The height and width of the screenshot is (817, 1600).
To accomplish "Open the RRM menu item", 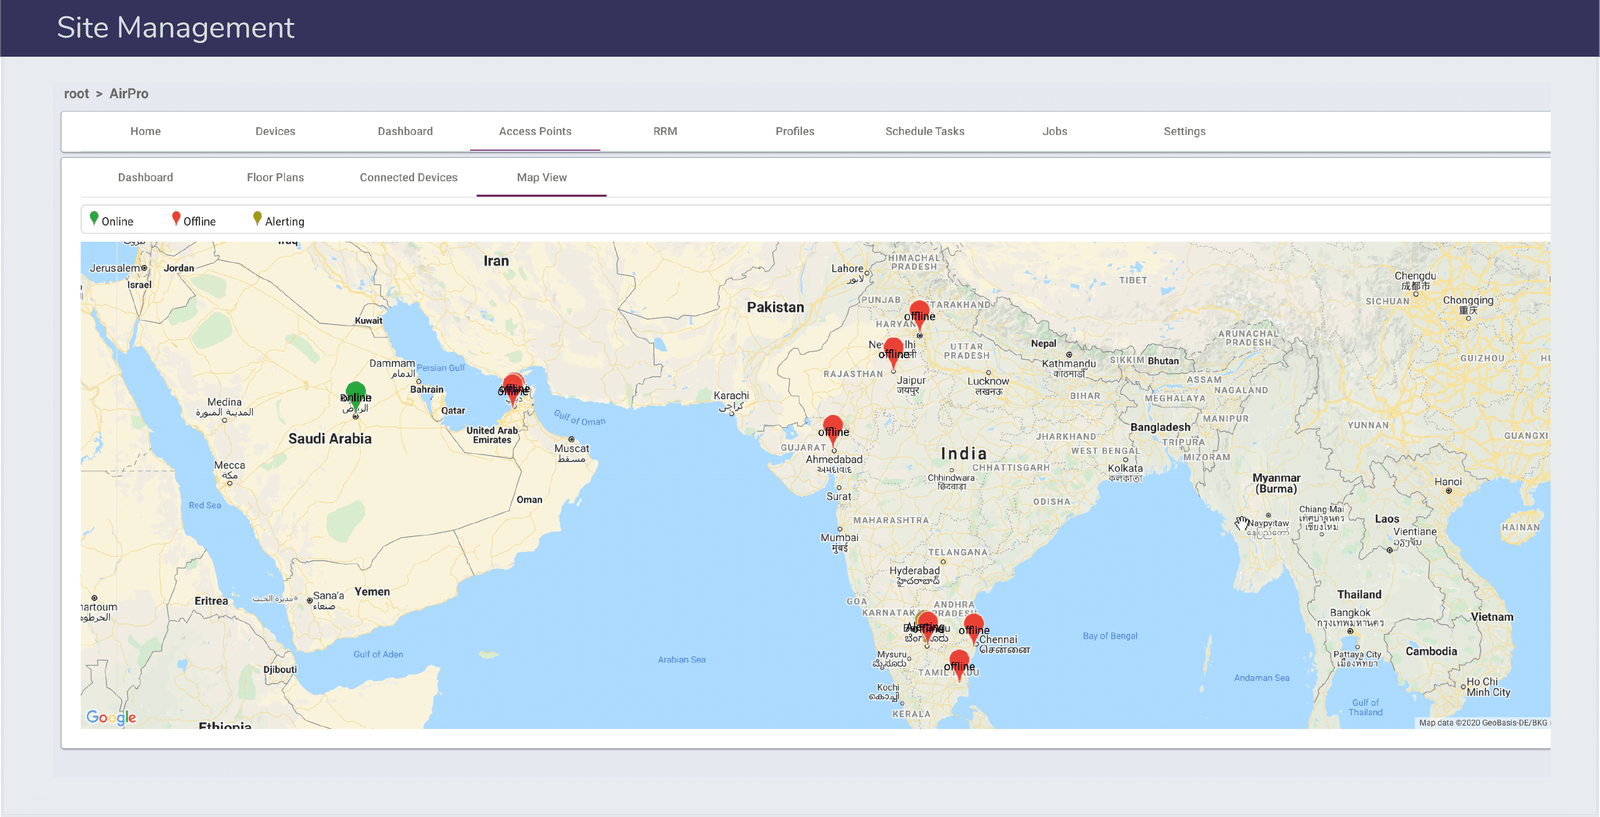I will tap(665, 131).
